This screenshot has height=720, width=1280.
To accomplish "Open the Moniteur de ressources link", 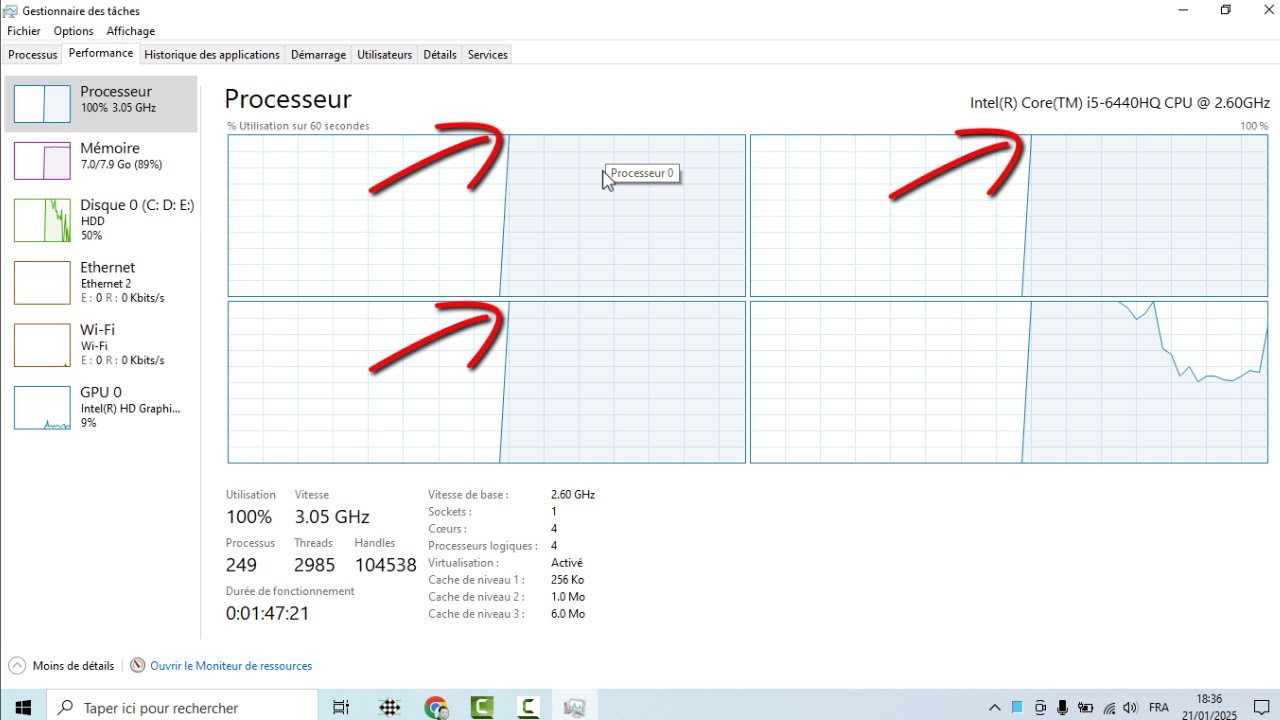I will (x=231, y=666).
